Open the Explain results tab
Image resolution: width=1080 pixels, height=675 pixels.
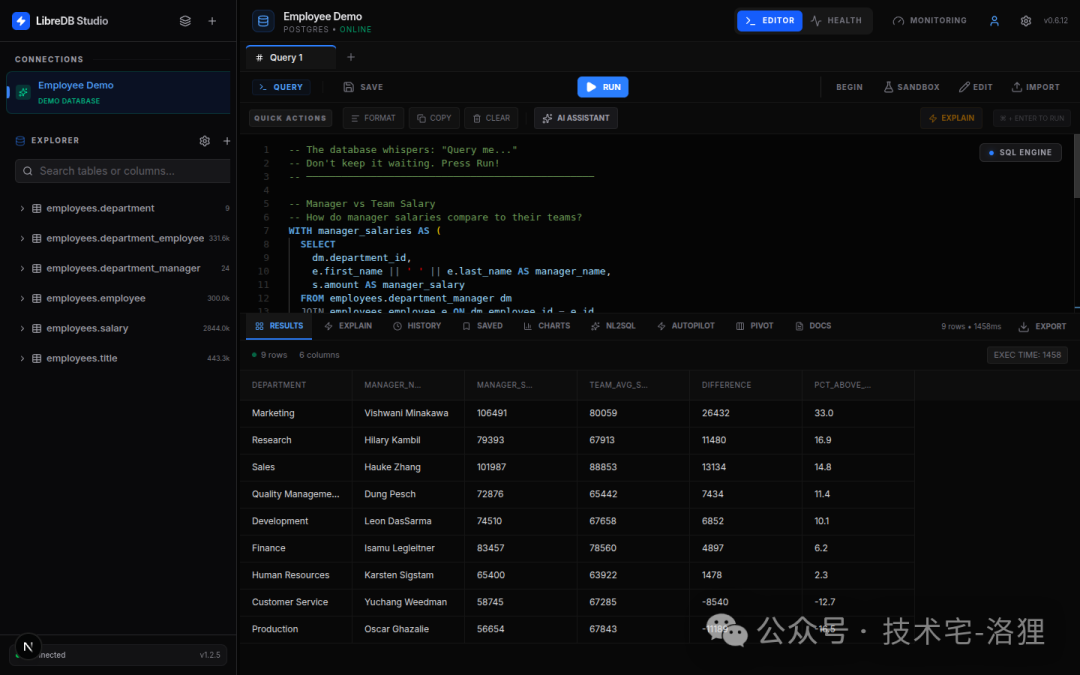coord(348,326)
